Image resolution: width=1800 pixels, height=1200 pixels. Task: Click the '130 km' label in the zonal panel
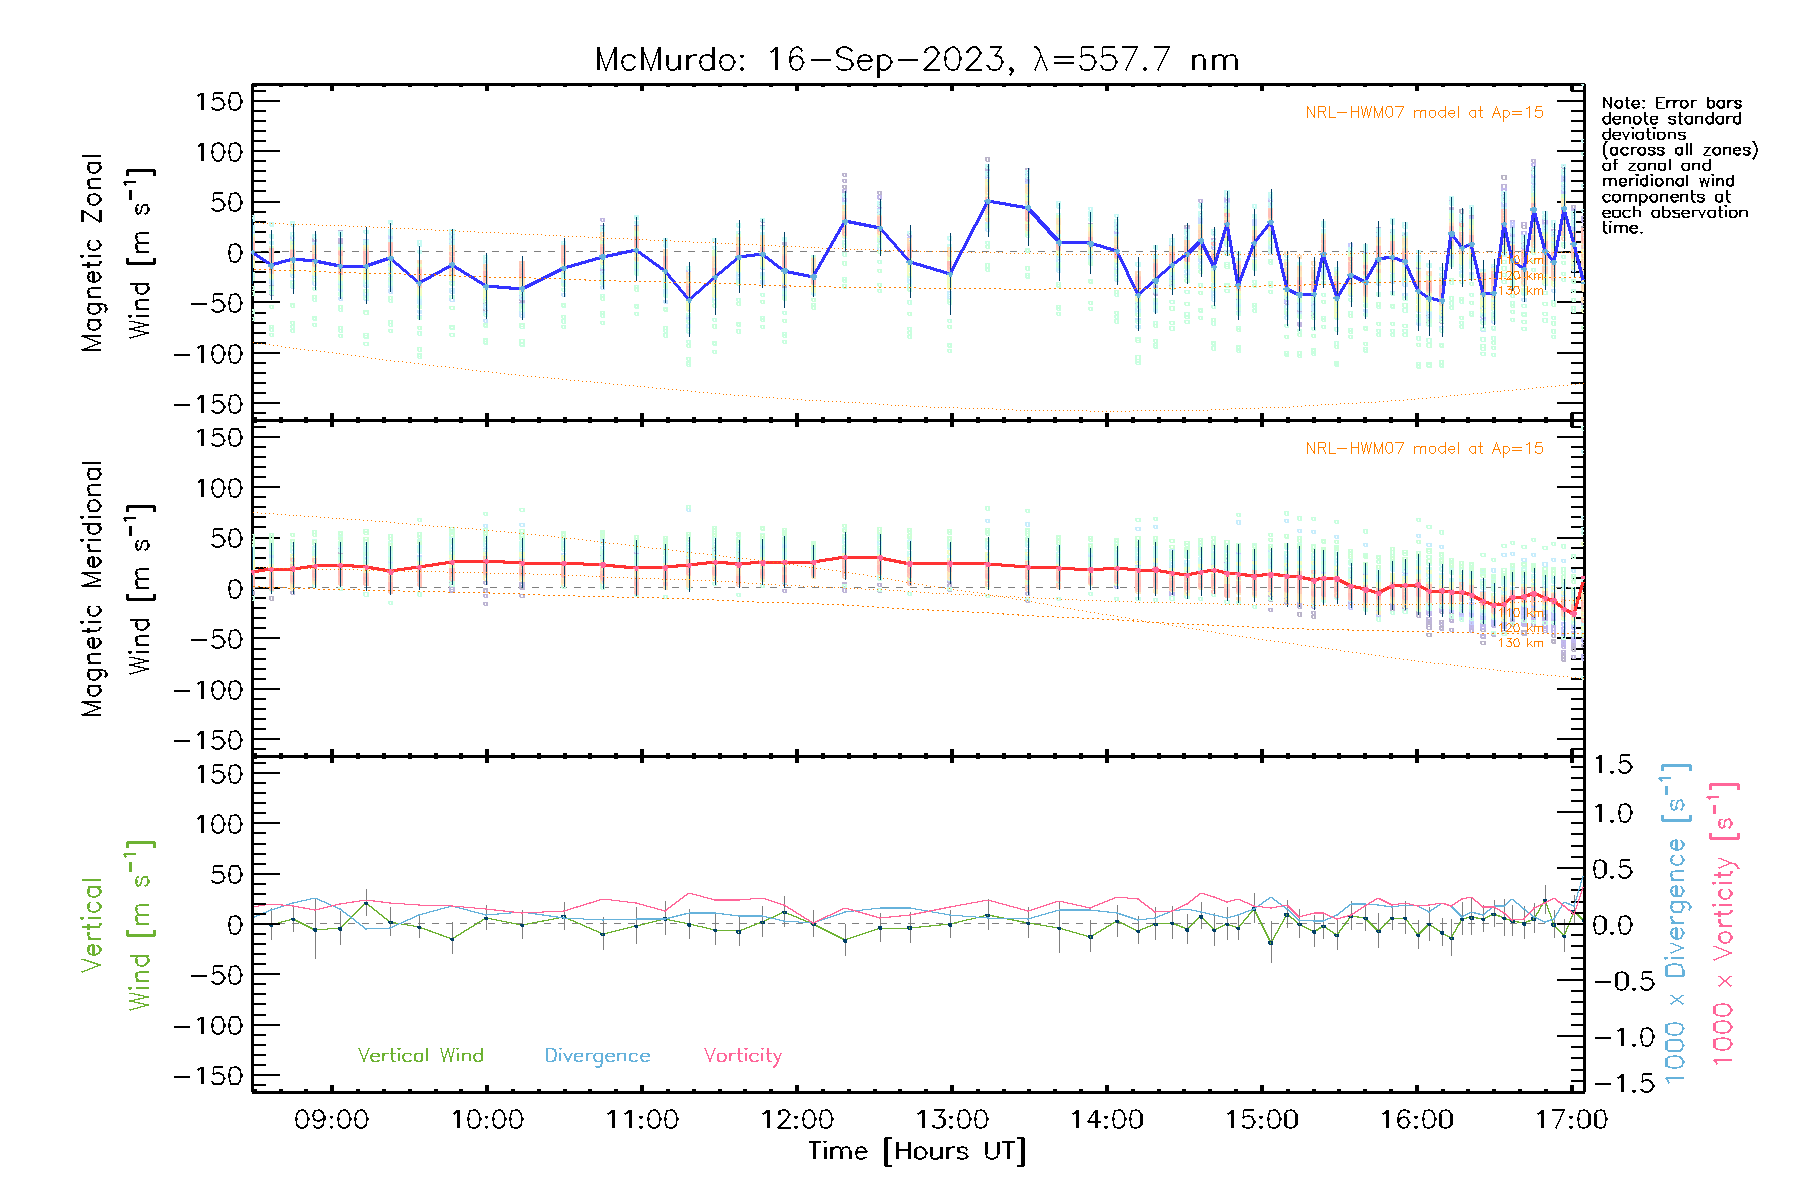tap(1521, 291)
